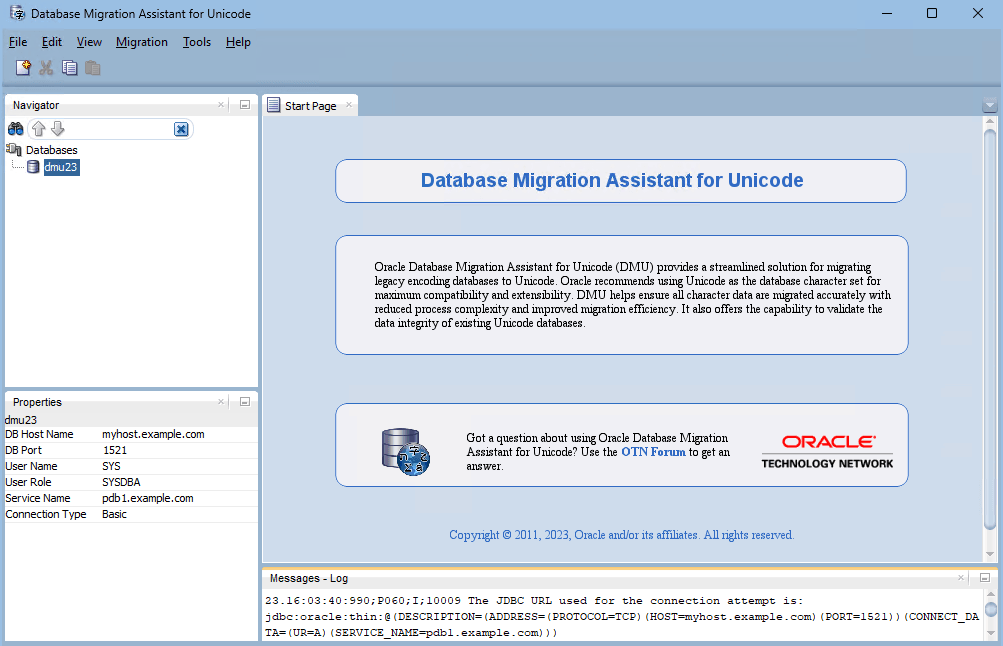The height and width of the screenshot is (646, 1003).
Task: Click the Basic connection type value
Action: pyautogui.click(x=115, y=514)
